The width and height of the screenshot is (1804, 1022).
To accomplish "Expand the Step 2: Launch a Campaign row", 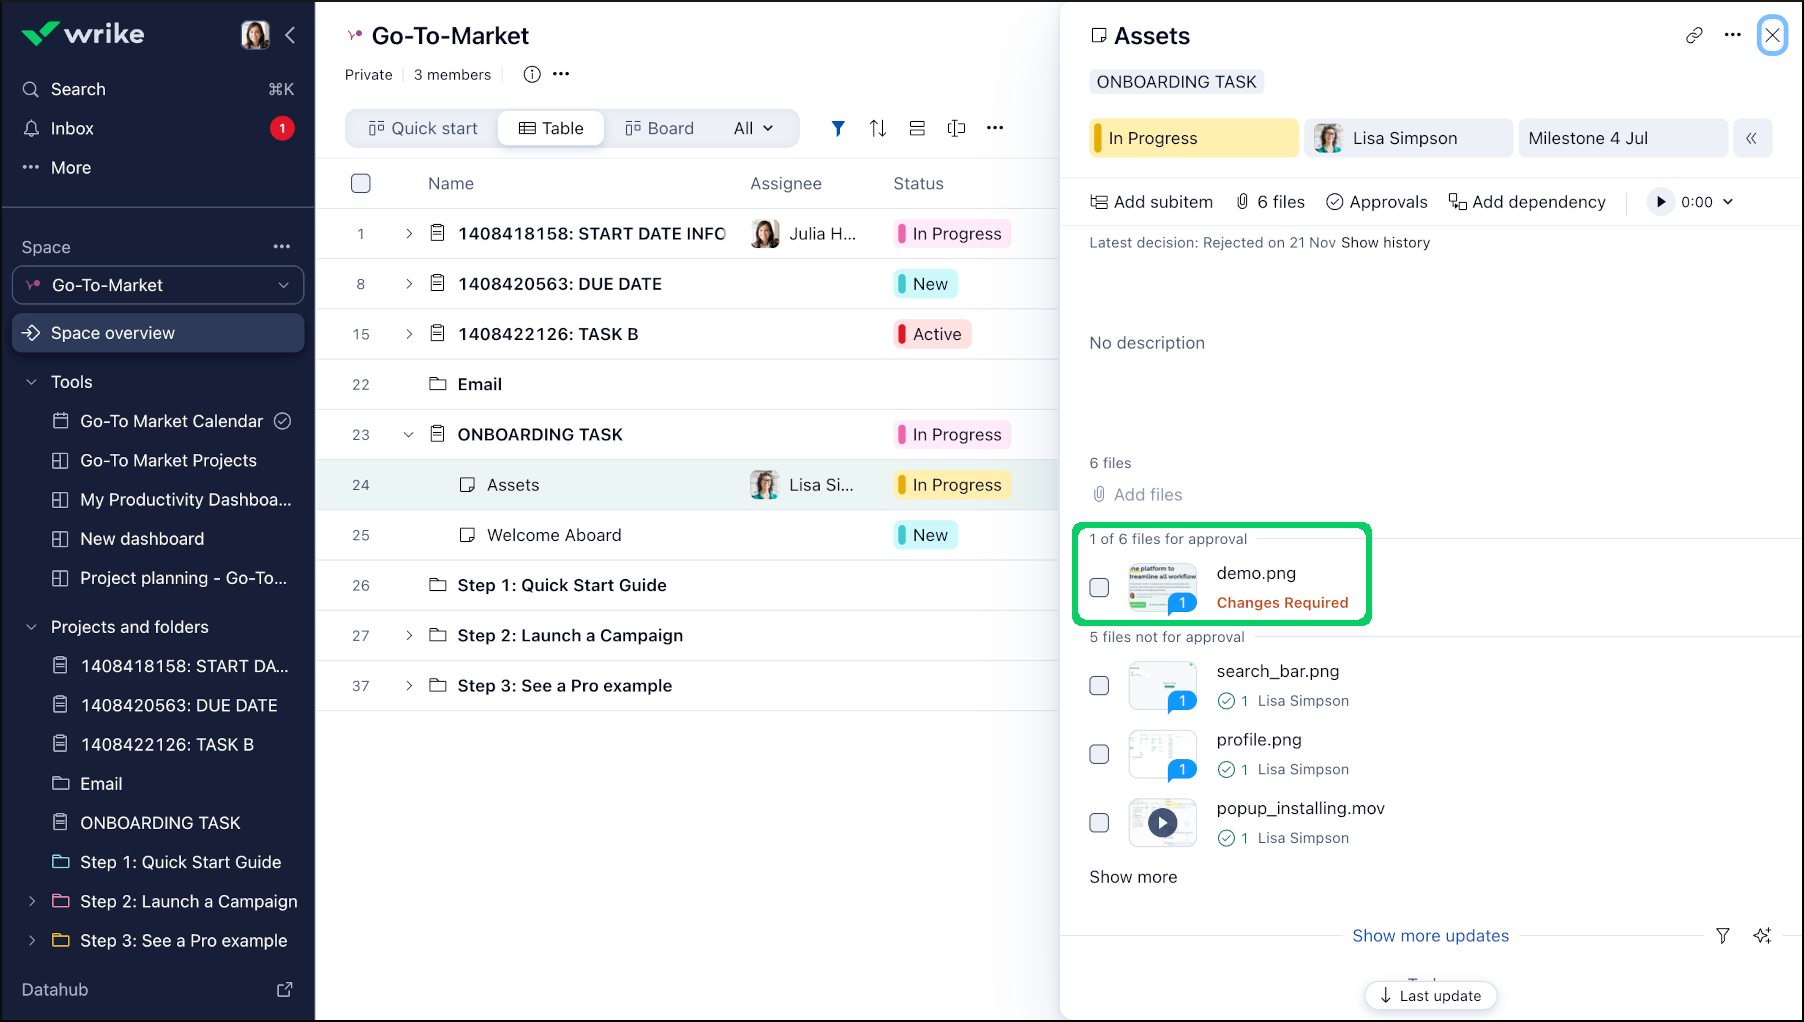I will click(x=408, y=636).
